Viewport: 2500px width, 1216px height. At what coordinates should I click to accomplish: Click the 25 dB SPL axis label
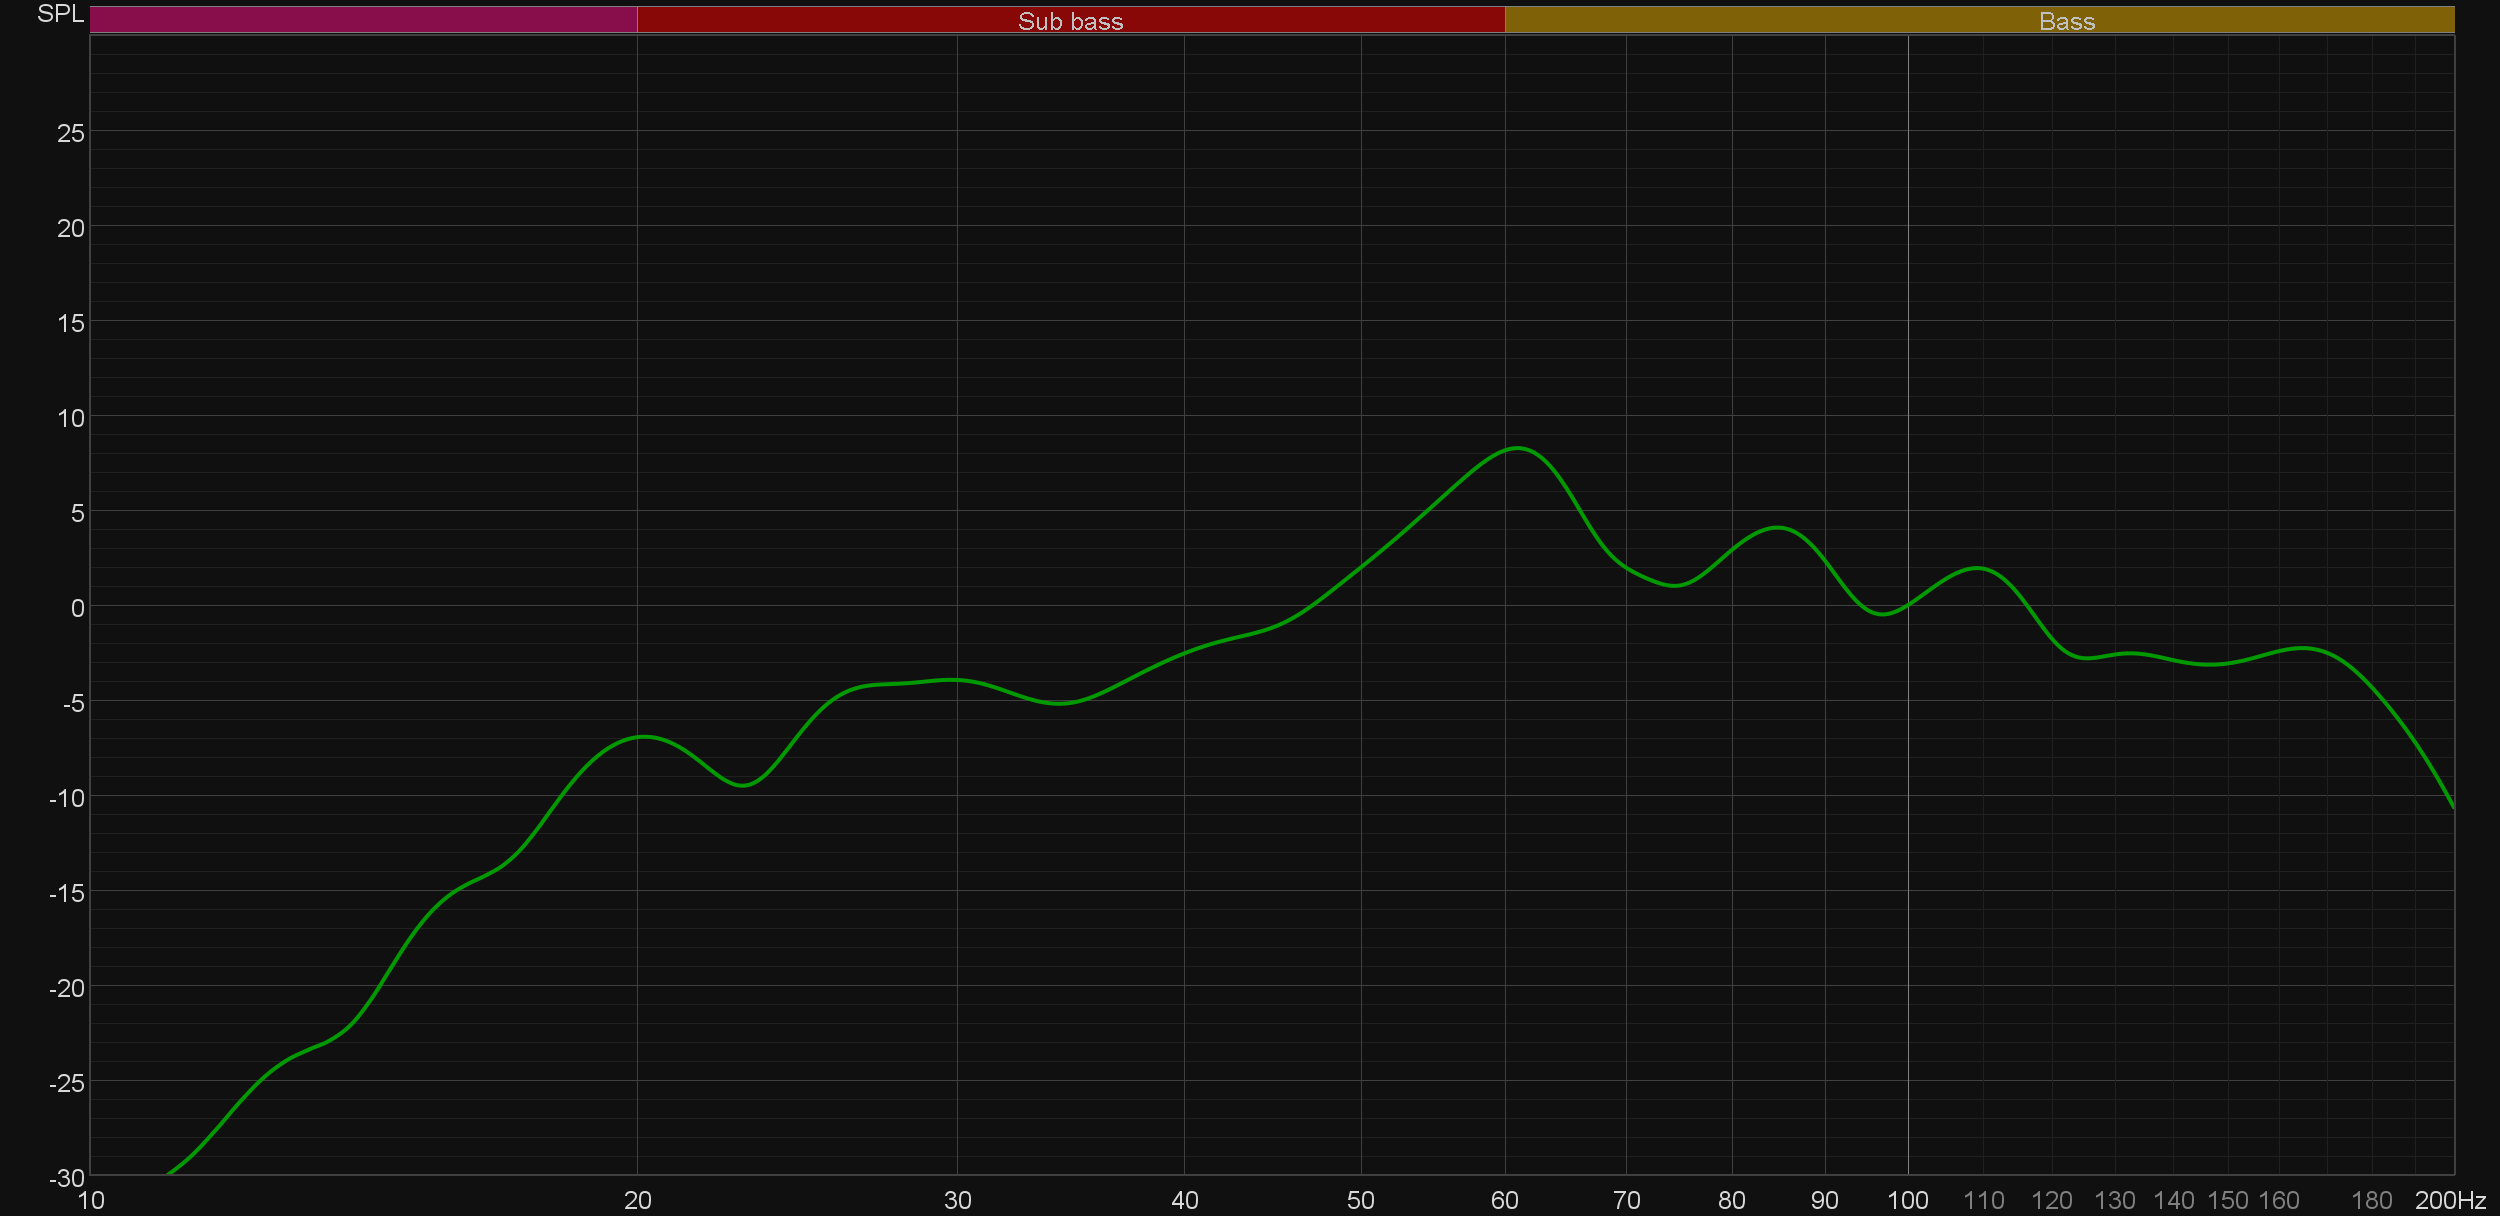(71, 133)
